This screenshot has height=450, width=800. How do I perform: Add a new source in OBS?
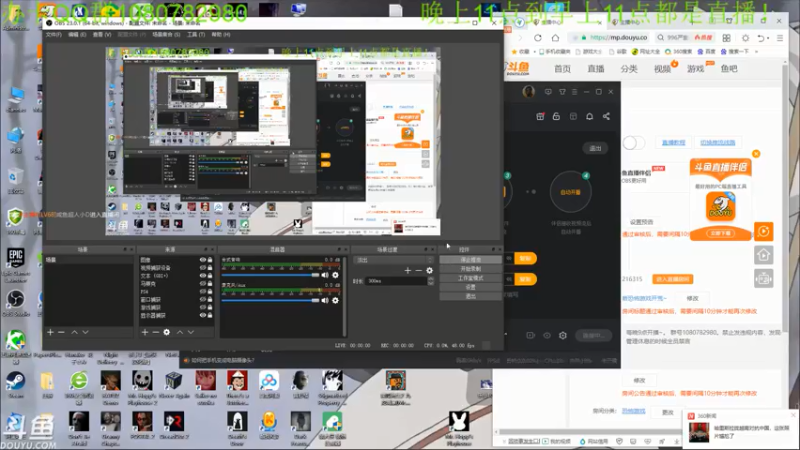tap(145, 332)
